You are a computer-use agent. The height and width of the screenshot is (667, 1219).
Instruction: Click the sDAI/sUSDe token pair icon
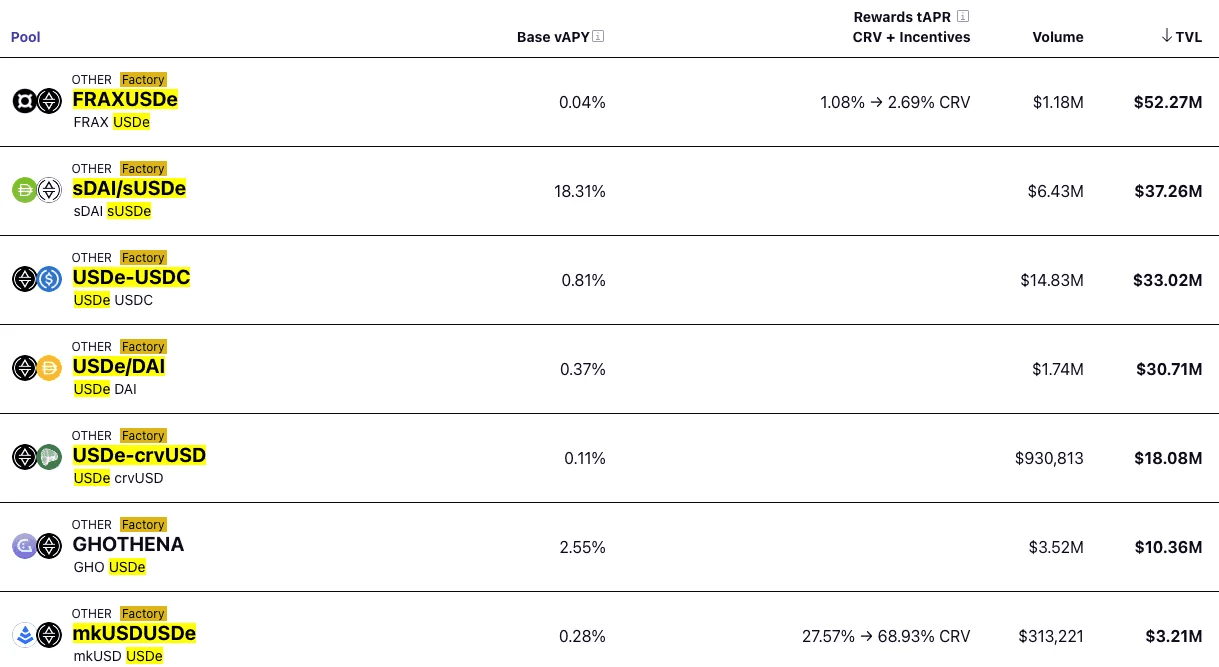pos(37,190)
